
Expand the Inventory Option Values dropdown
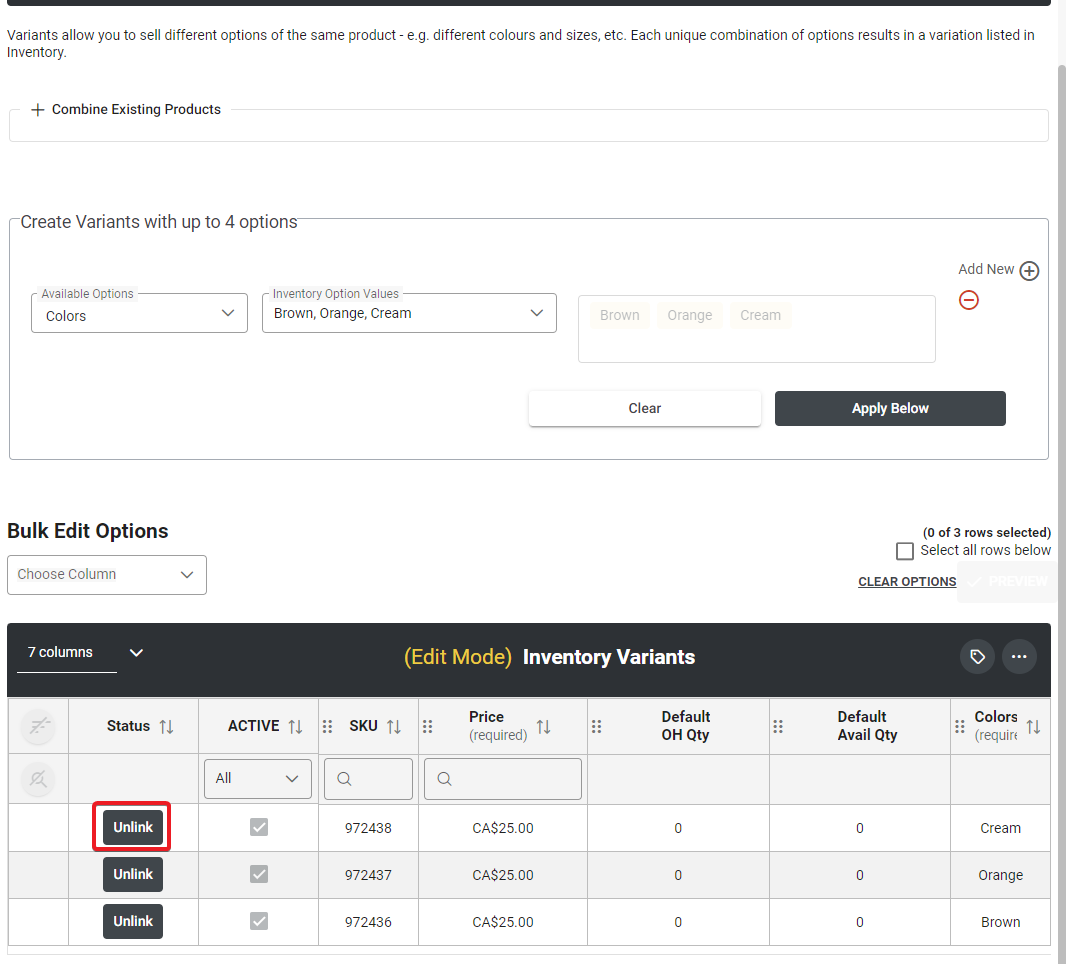point(409,313)
